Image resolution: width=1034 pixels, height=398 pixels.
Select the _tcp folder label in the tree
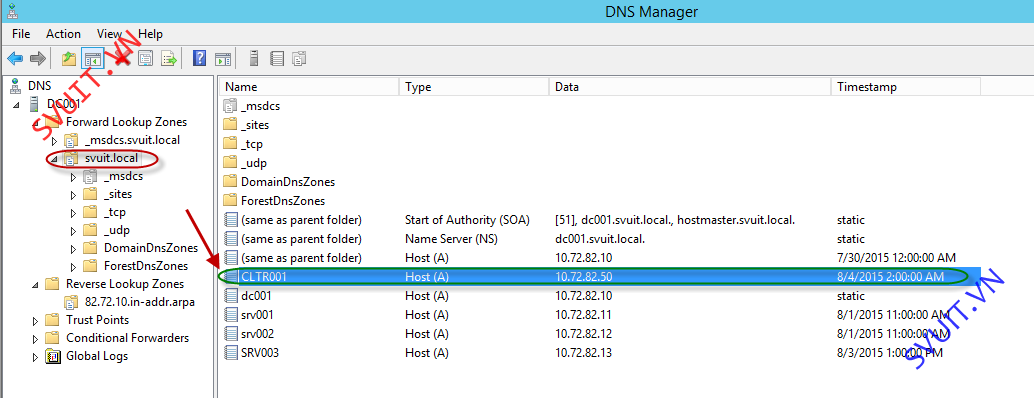coord(115,212)
